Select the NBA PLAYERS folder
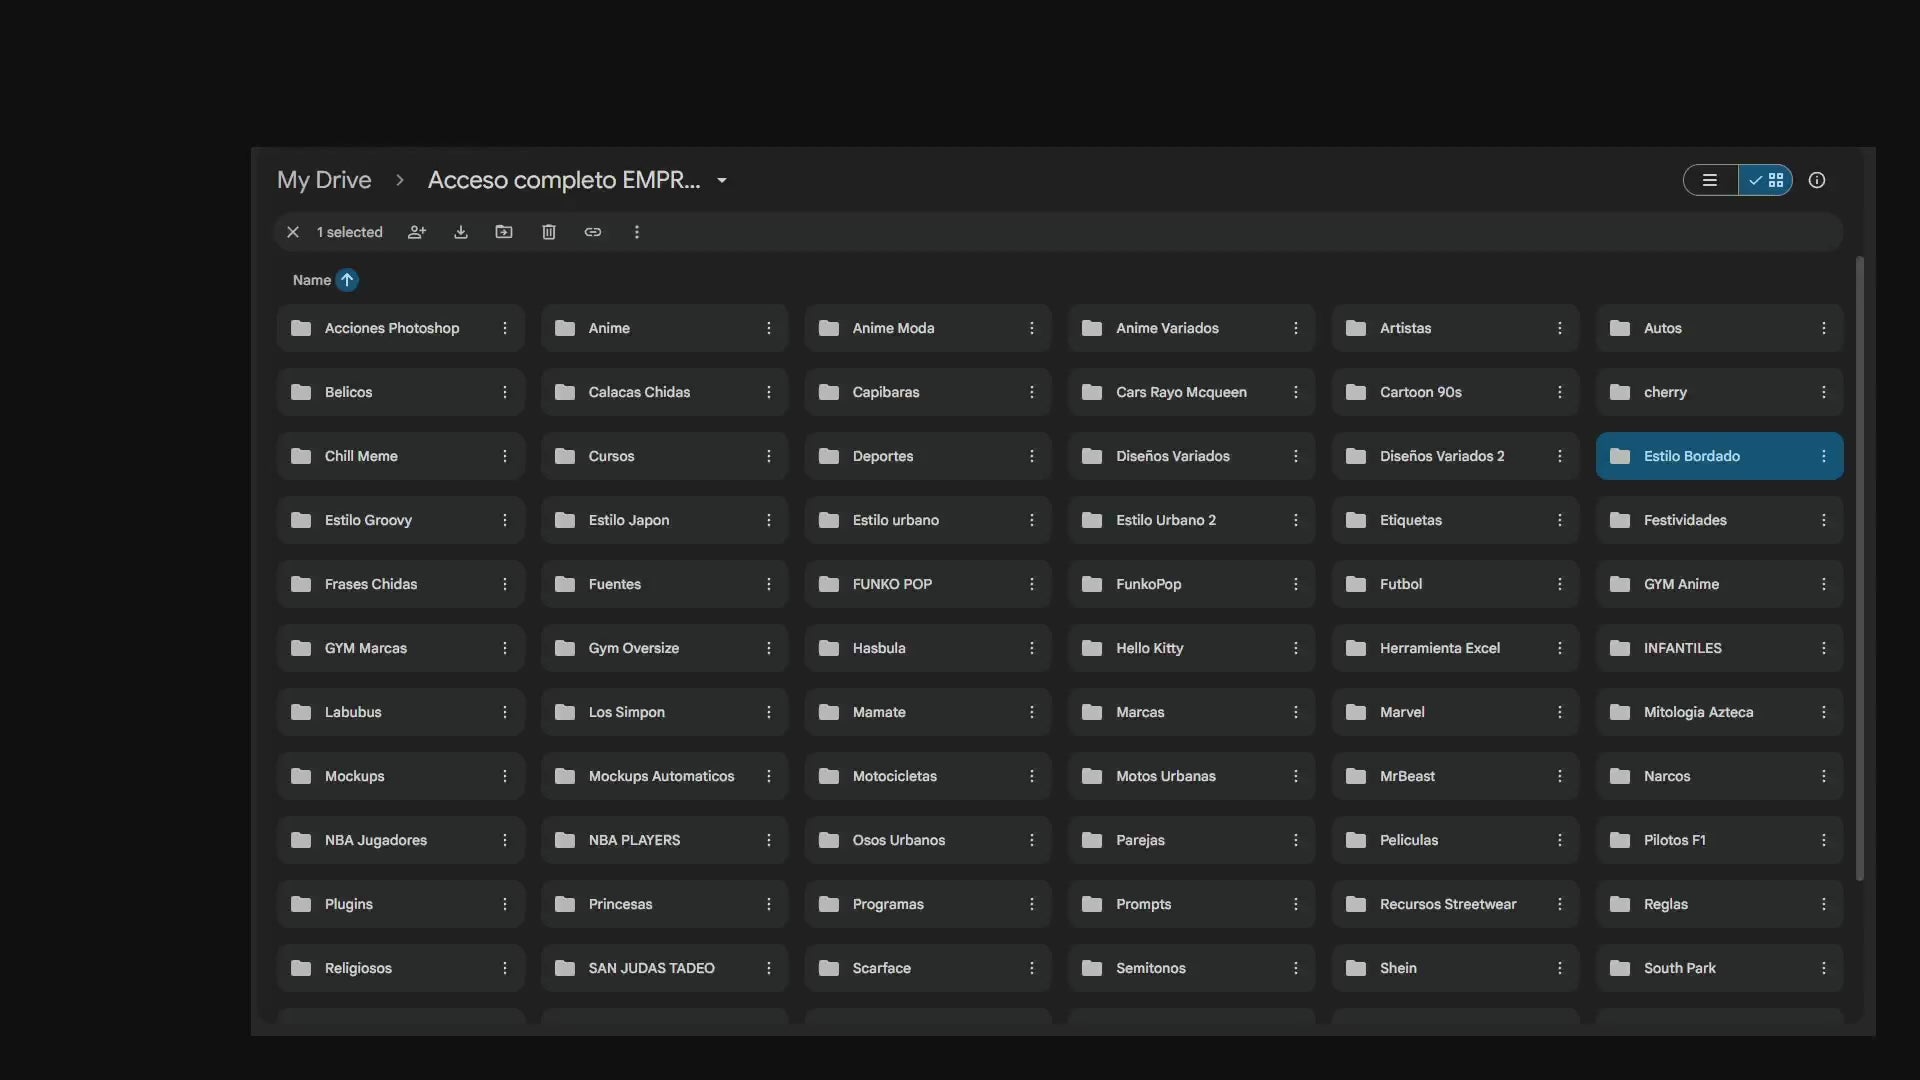1920x1080 pixels. click(x=664, y=840)
